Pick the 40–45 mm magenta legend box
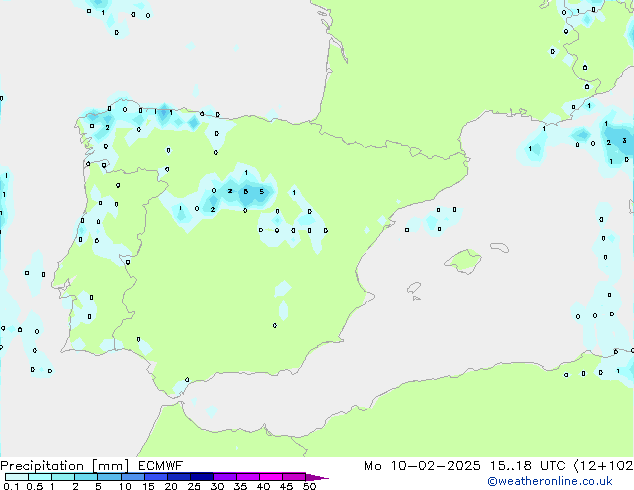 271,477
